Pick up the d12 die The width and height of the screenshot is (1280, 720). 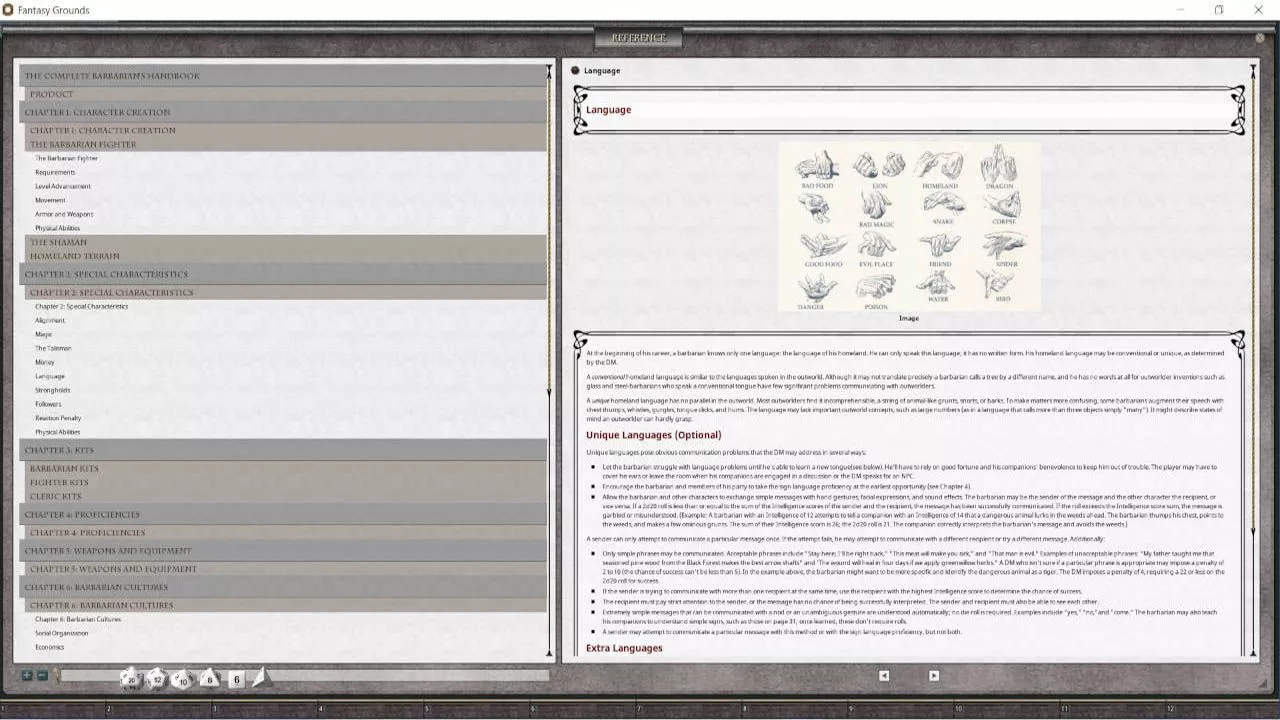pyautogui.click(x=157, y=679)
